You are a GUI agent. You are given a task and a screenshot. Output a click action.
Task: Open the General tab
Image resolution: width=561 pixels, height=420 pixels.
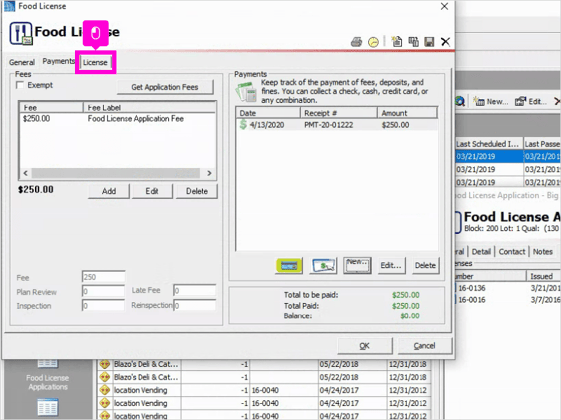22,62
